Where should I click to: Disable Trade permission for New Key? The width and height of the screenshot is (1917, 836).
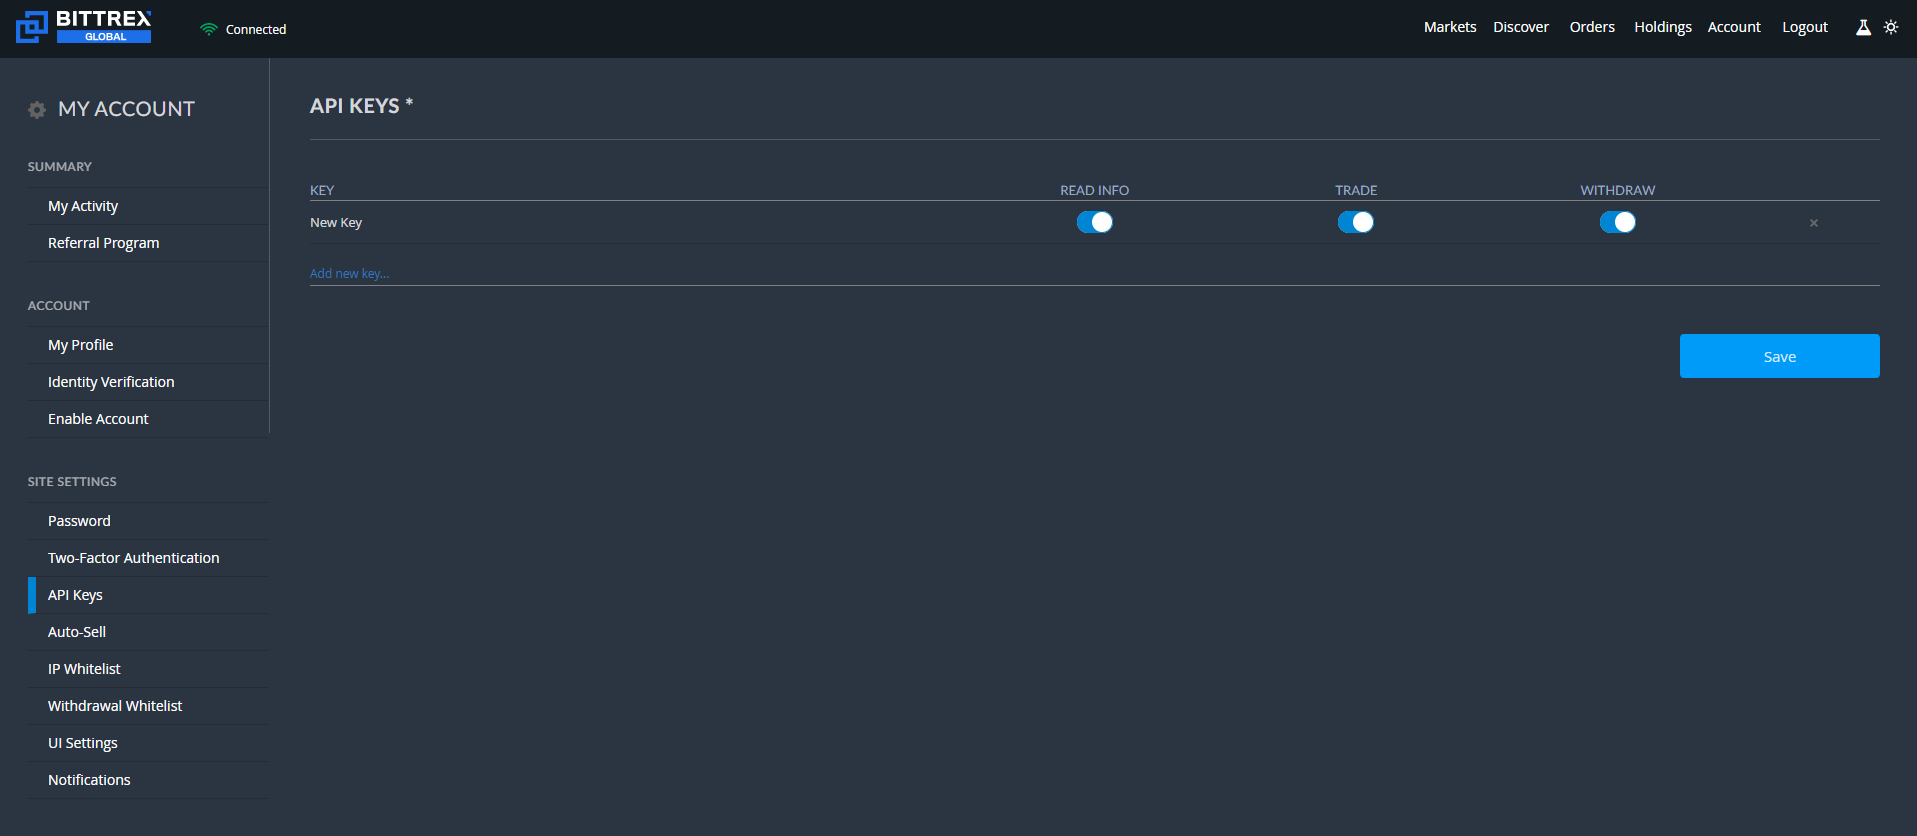coord(1355,222)
